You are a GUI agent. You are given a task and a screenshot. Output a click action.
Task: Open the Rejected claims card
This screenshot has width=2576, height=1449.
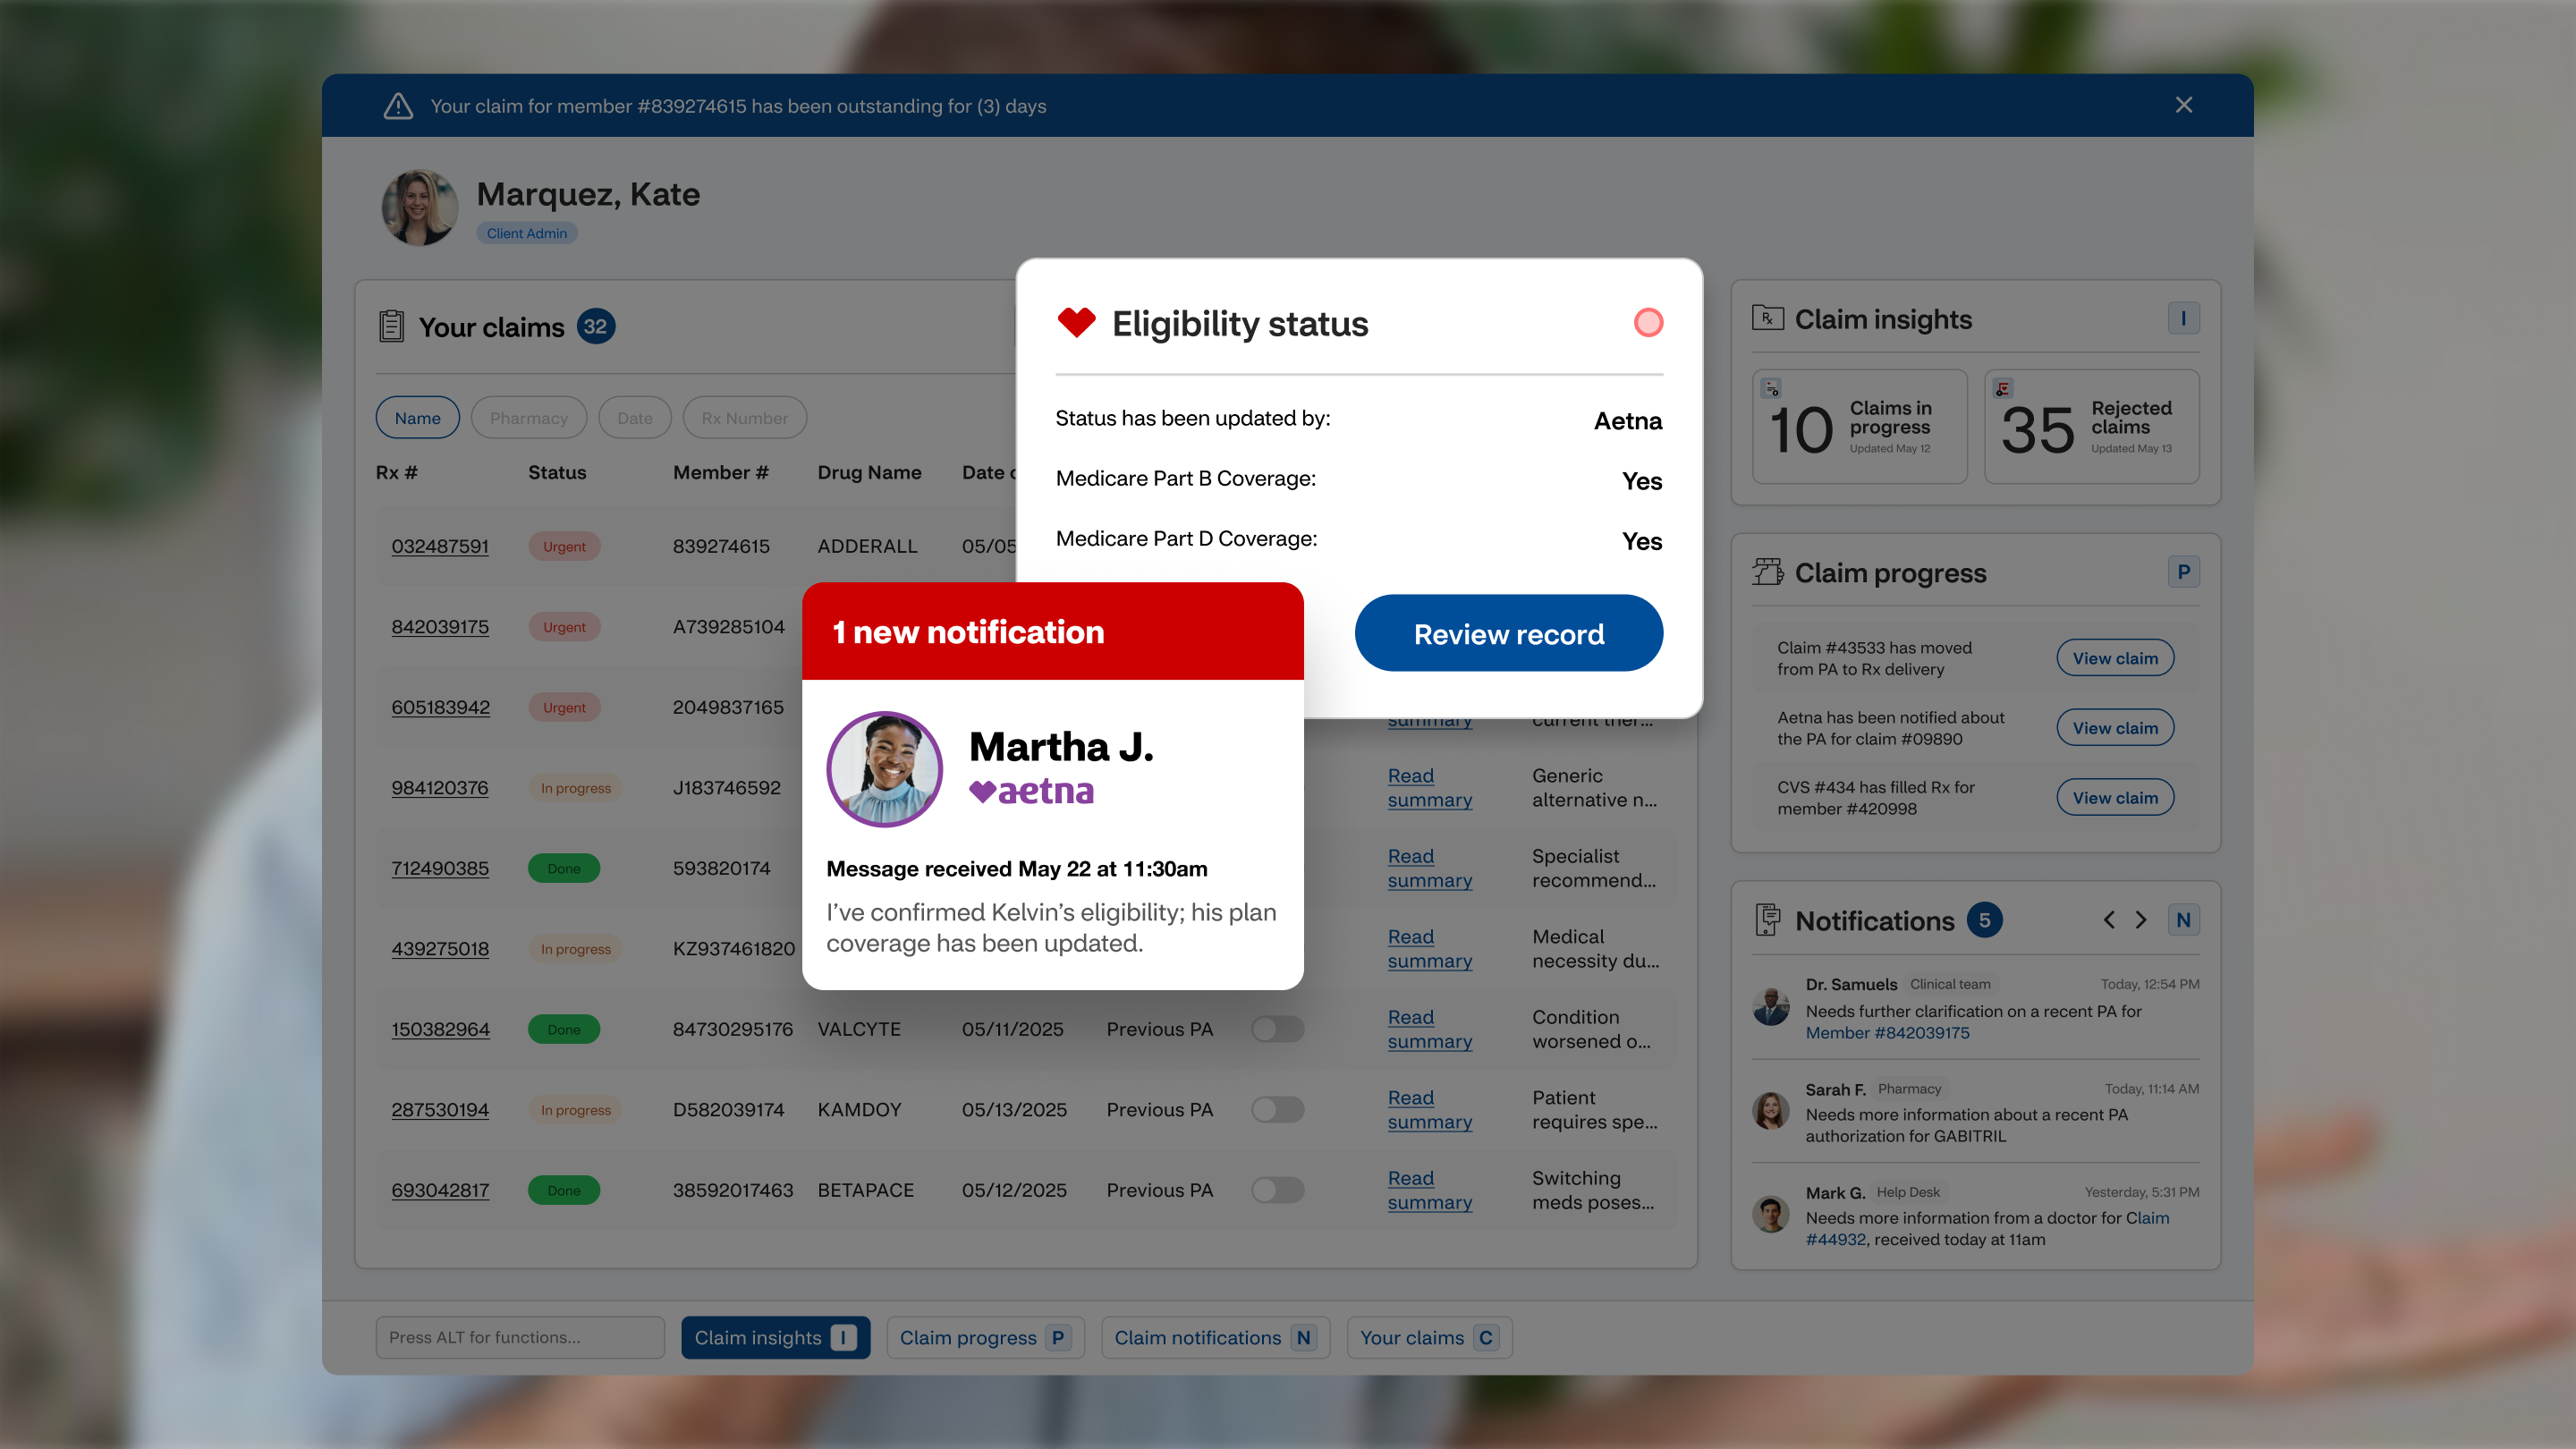(2092, 427)
